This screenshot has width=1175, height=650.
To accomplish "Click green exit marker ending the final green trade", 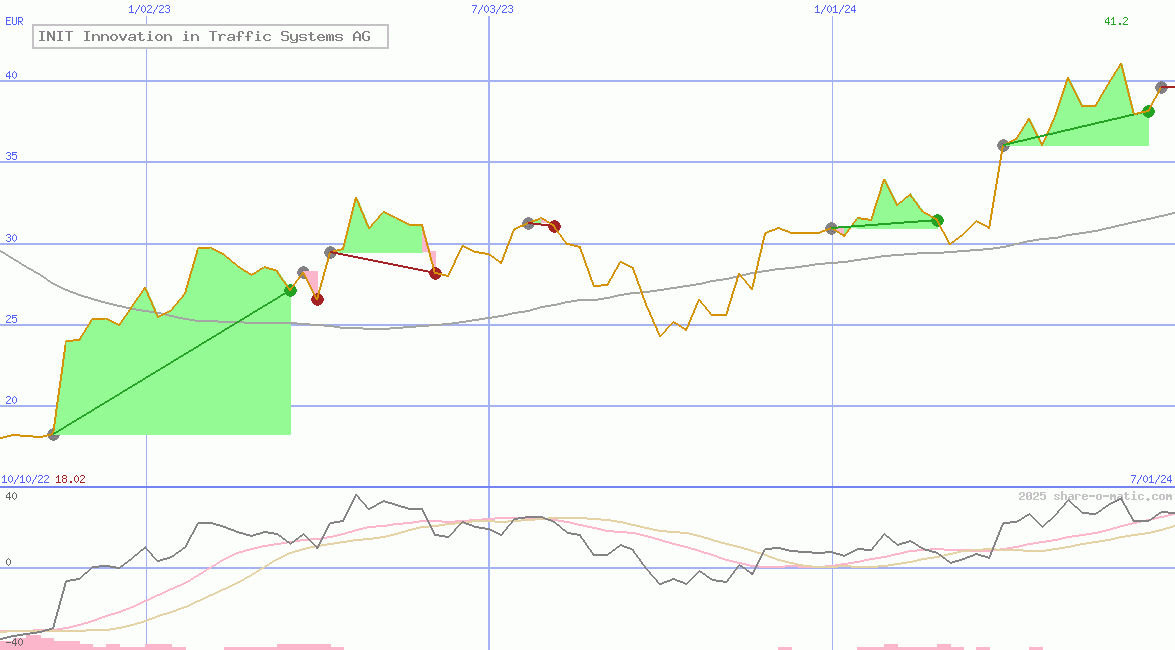I will 1148,111.
